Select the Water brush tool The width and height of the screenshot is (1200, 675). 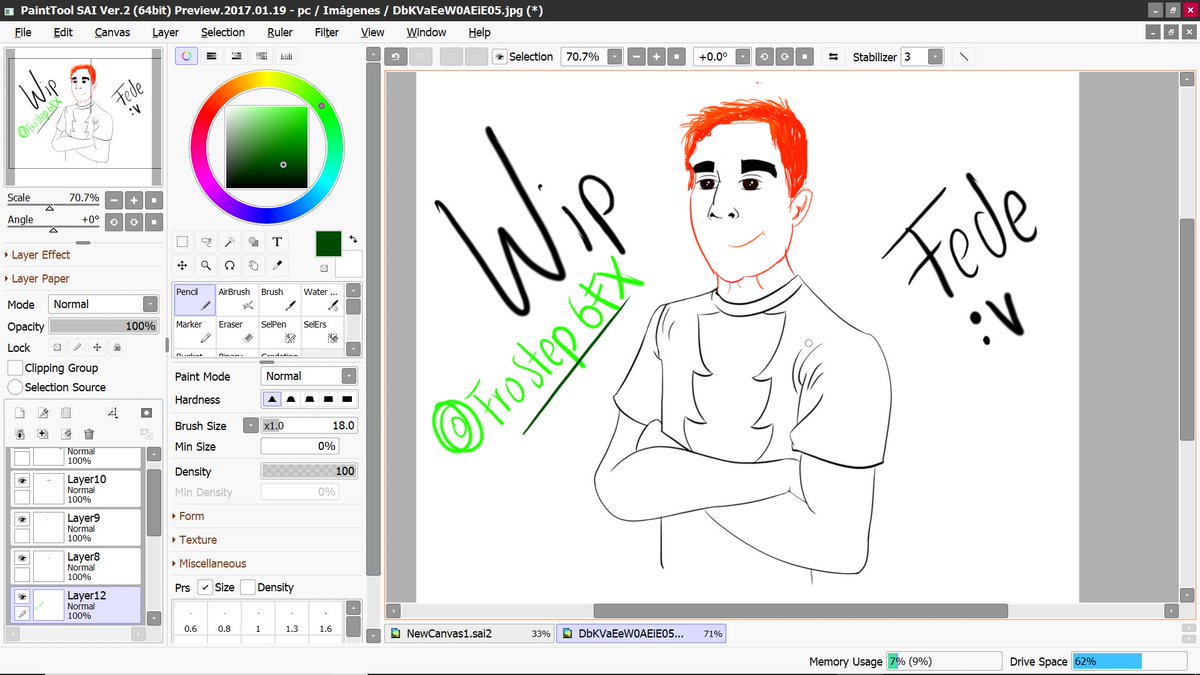(322, 301)
